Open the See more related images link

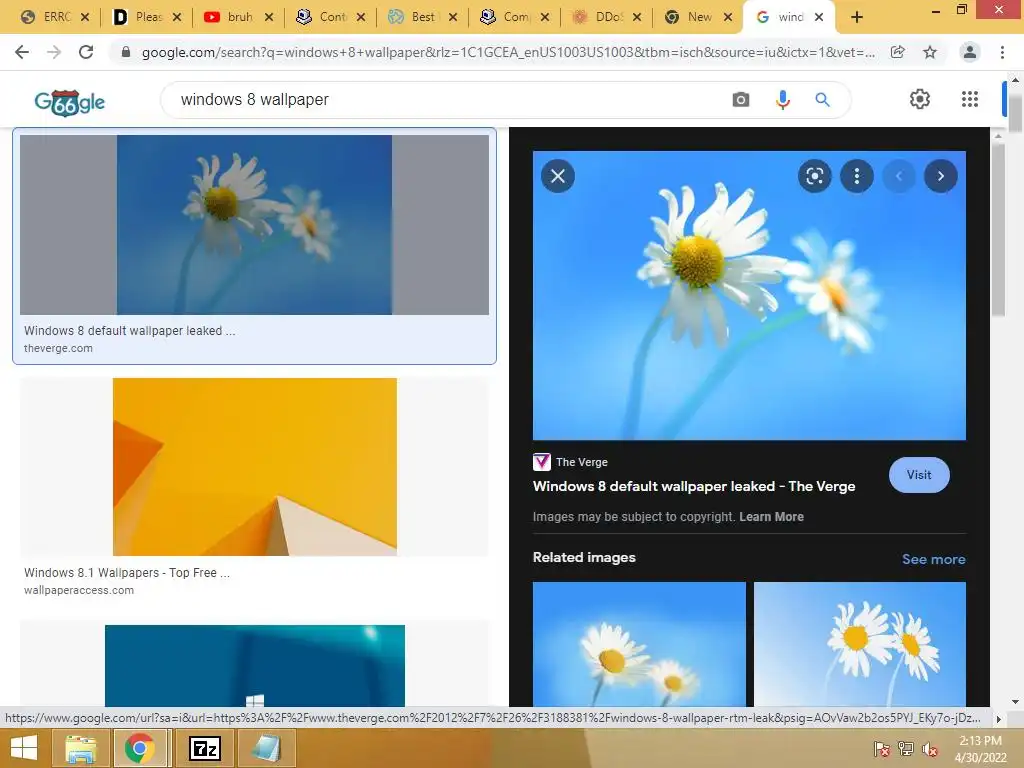933,559
